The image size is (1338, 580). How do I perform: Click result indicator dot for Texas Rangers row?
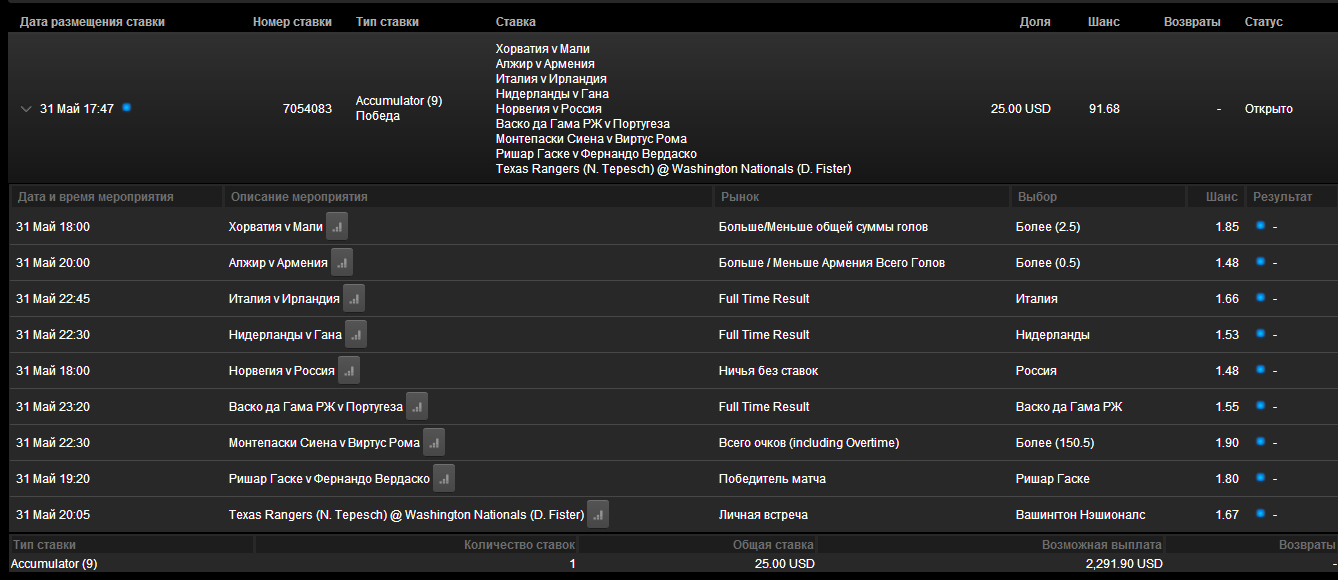(x=1261, y=514)
